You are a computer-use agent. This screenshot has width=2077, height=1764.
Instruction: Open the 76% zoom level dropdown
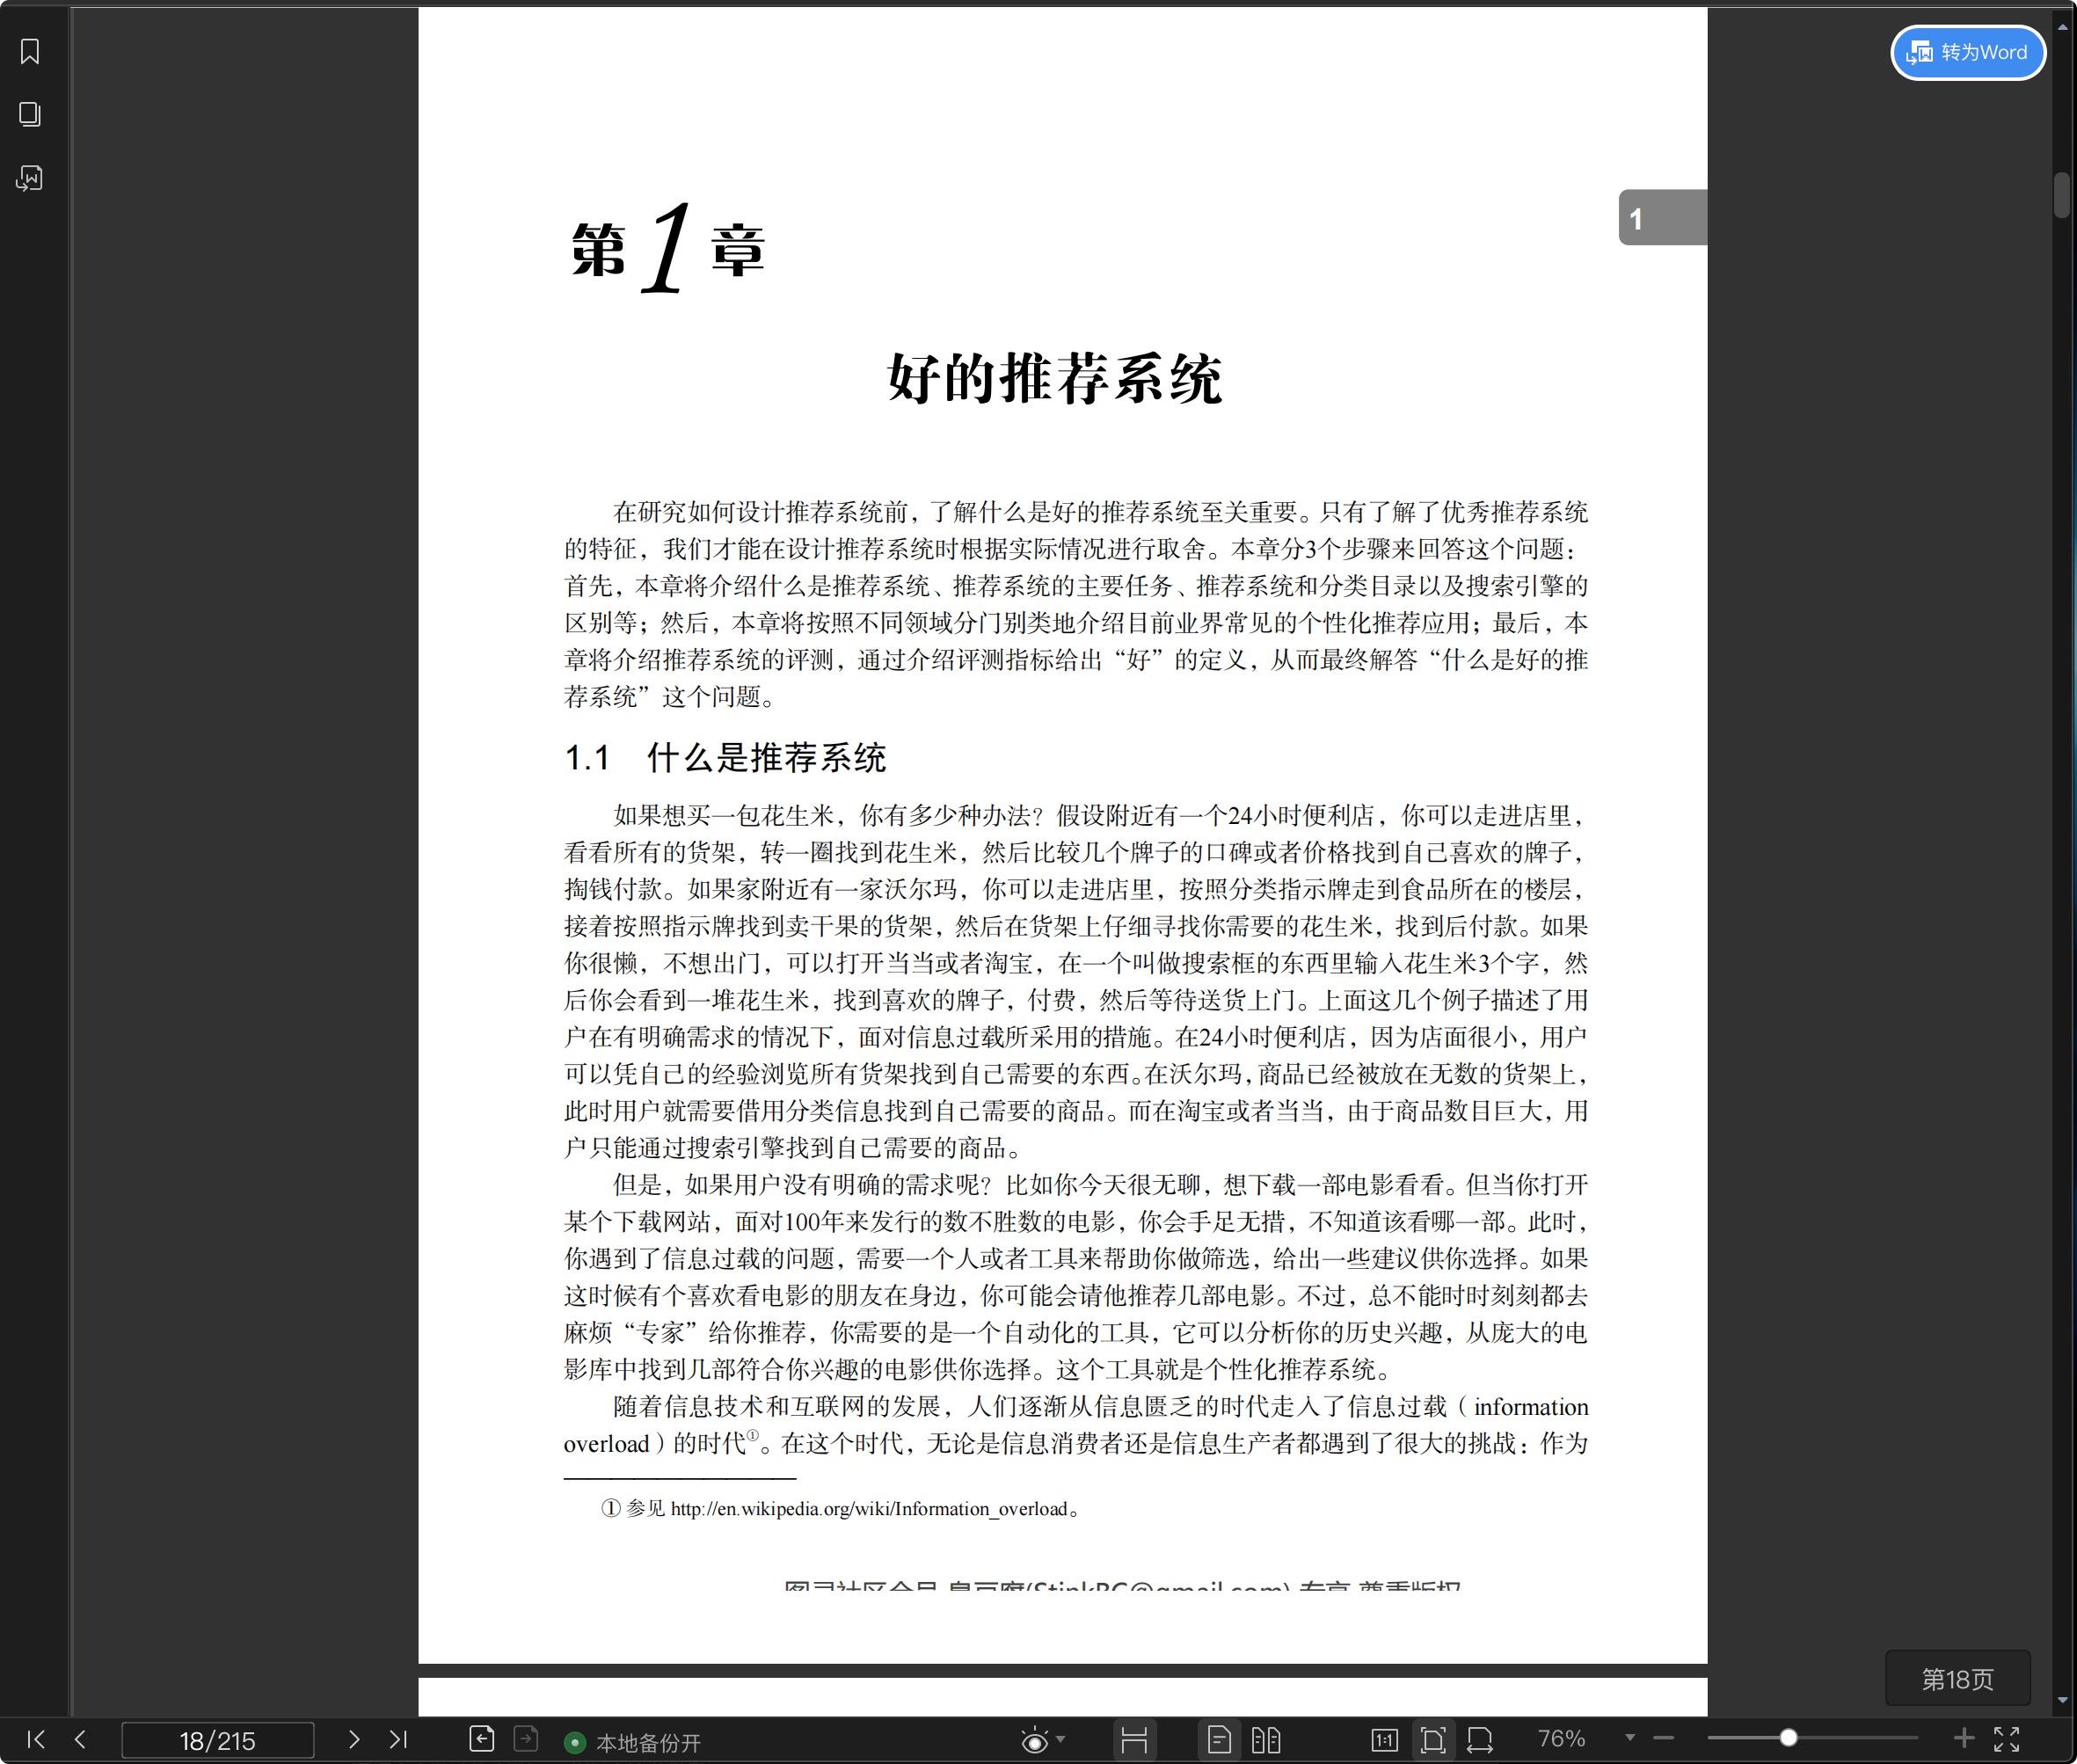[x=1630, y=1738]
